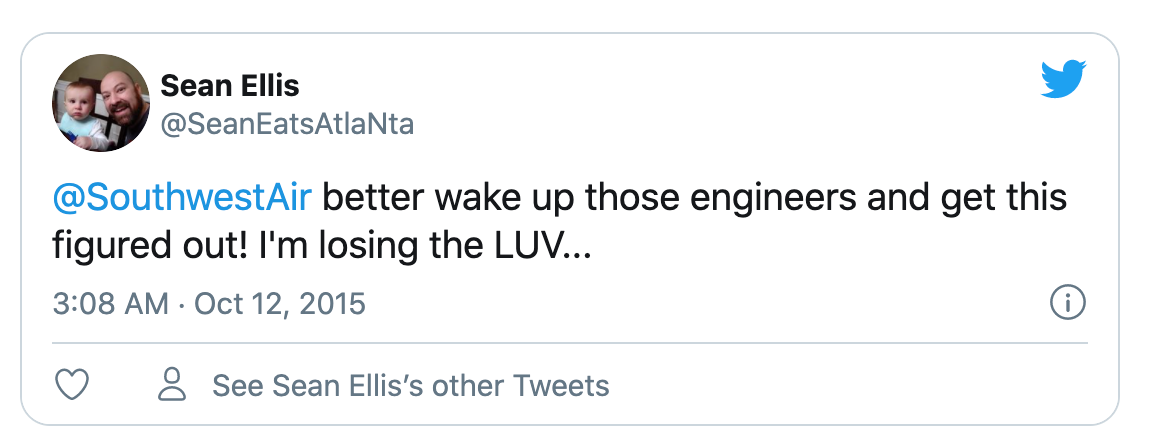The height and width of the screenshot is (444, 1152).
Task: Like the tweet with the heart icon
Action: (73, 384)
